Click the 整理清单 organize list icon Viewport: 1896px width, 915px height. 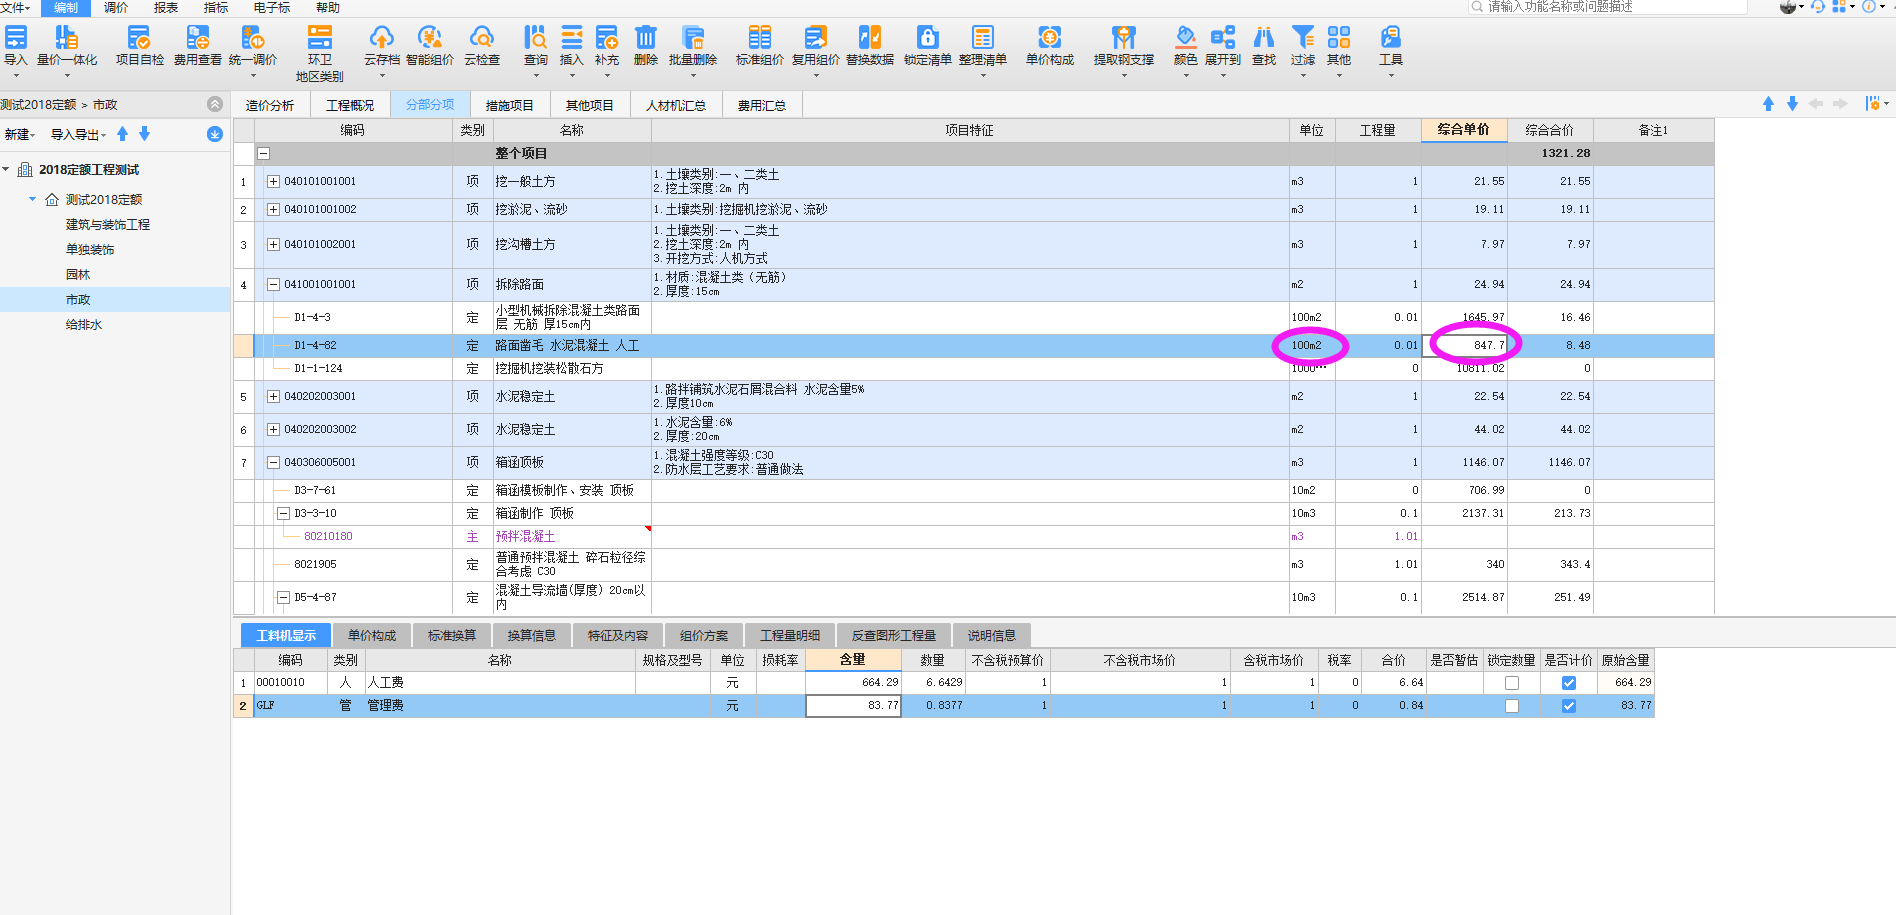tap(983, 38)
